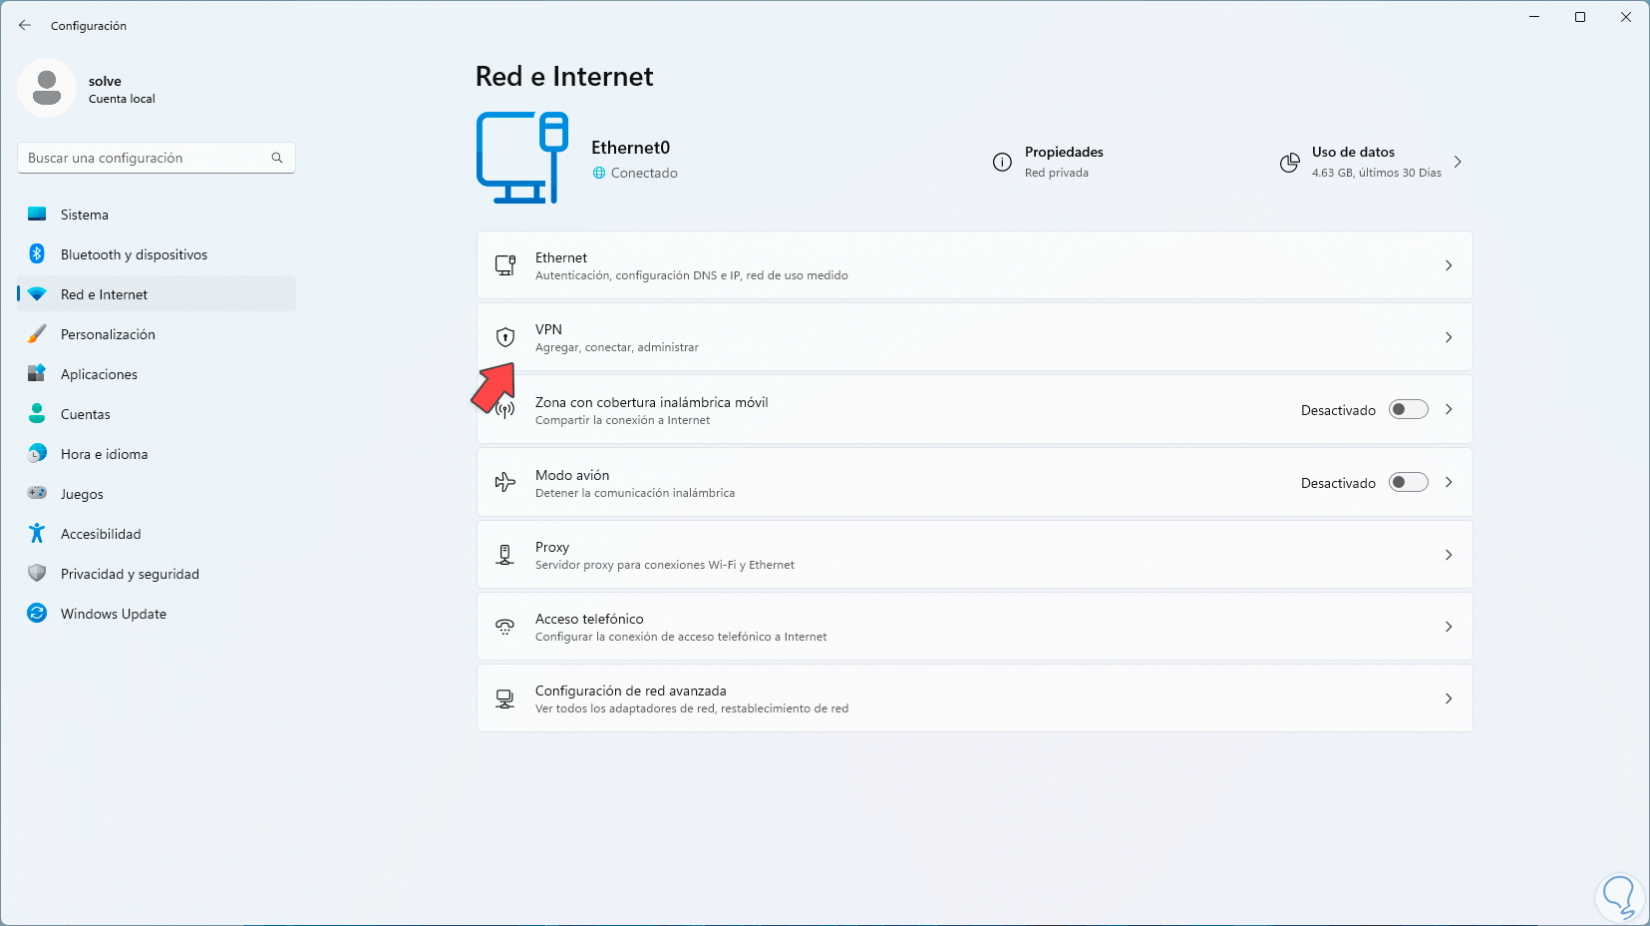Expand the Modo avión row chevron

point(1448,483)
